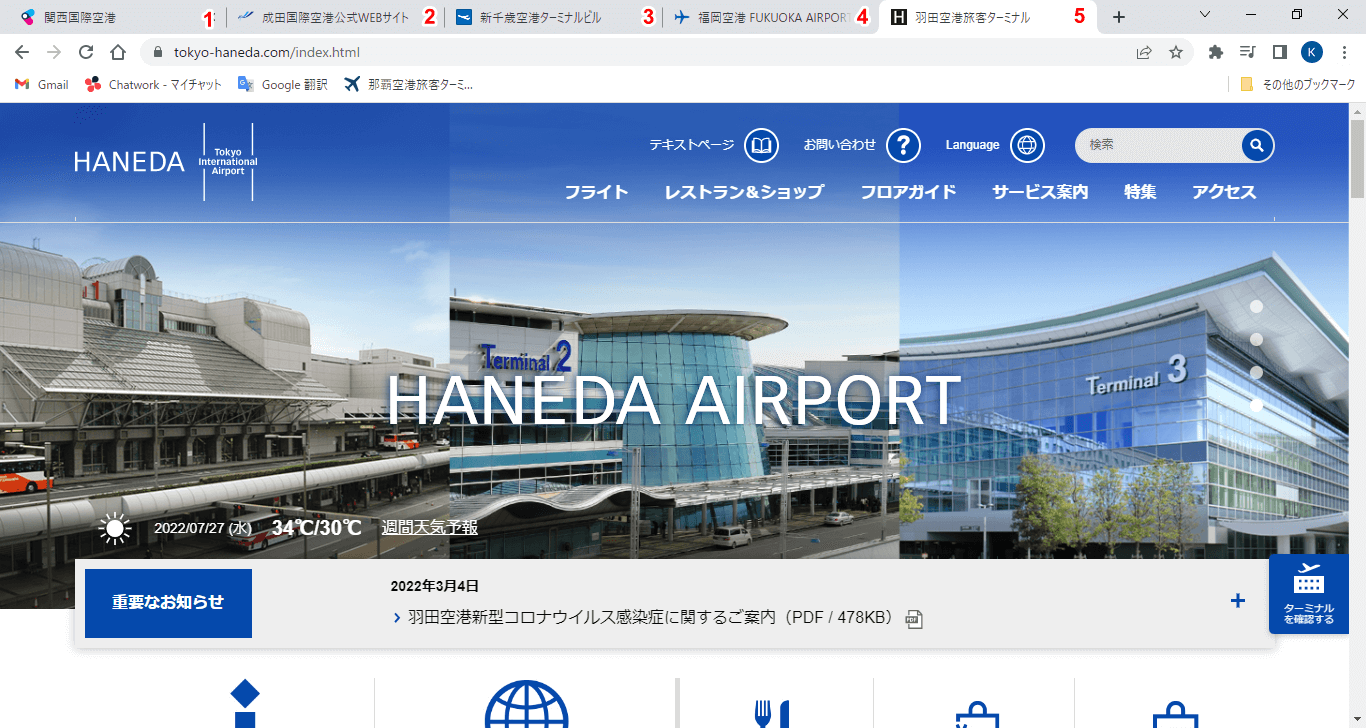Click the お問い合わせ text link
Viewport: 1366px width, 728px height.
840,145
